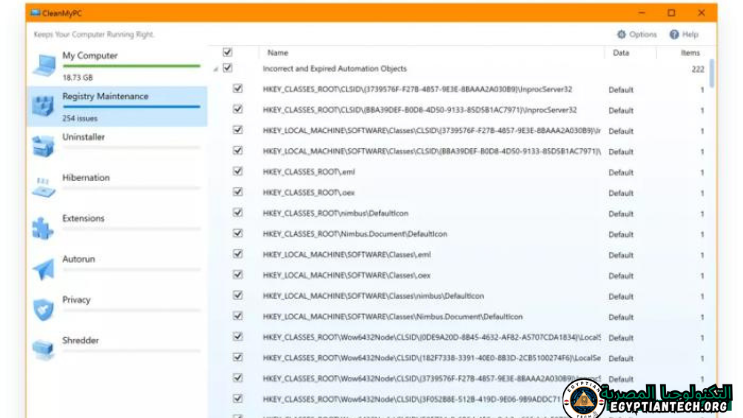Click the Uninstaller box icon
Screen dimensions: 743x418
[x=43, y=146]
